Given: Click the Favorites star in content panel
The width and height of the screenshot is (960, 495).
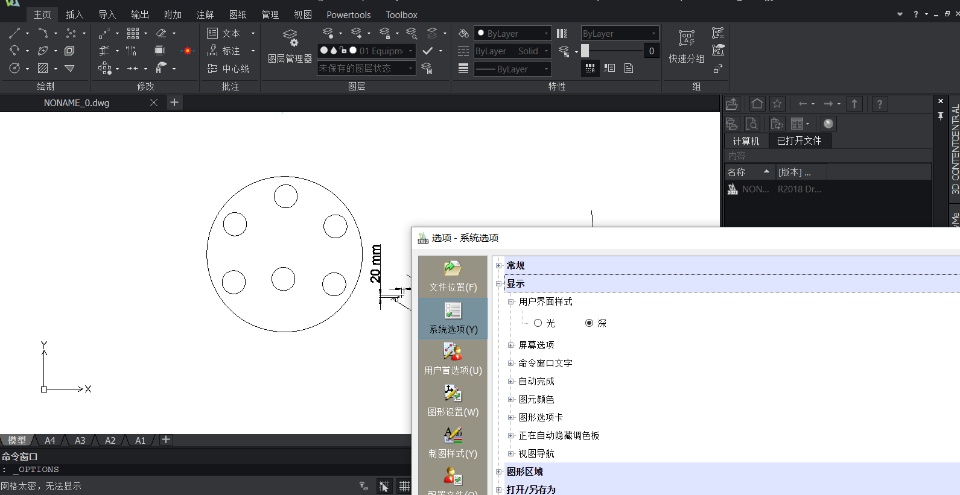Looking at the screenshot, I should (778, 104).
